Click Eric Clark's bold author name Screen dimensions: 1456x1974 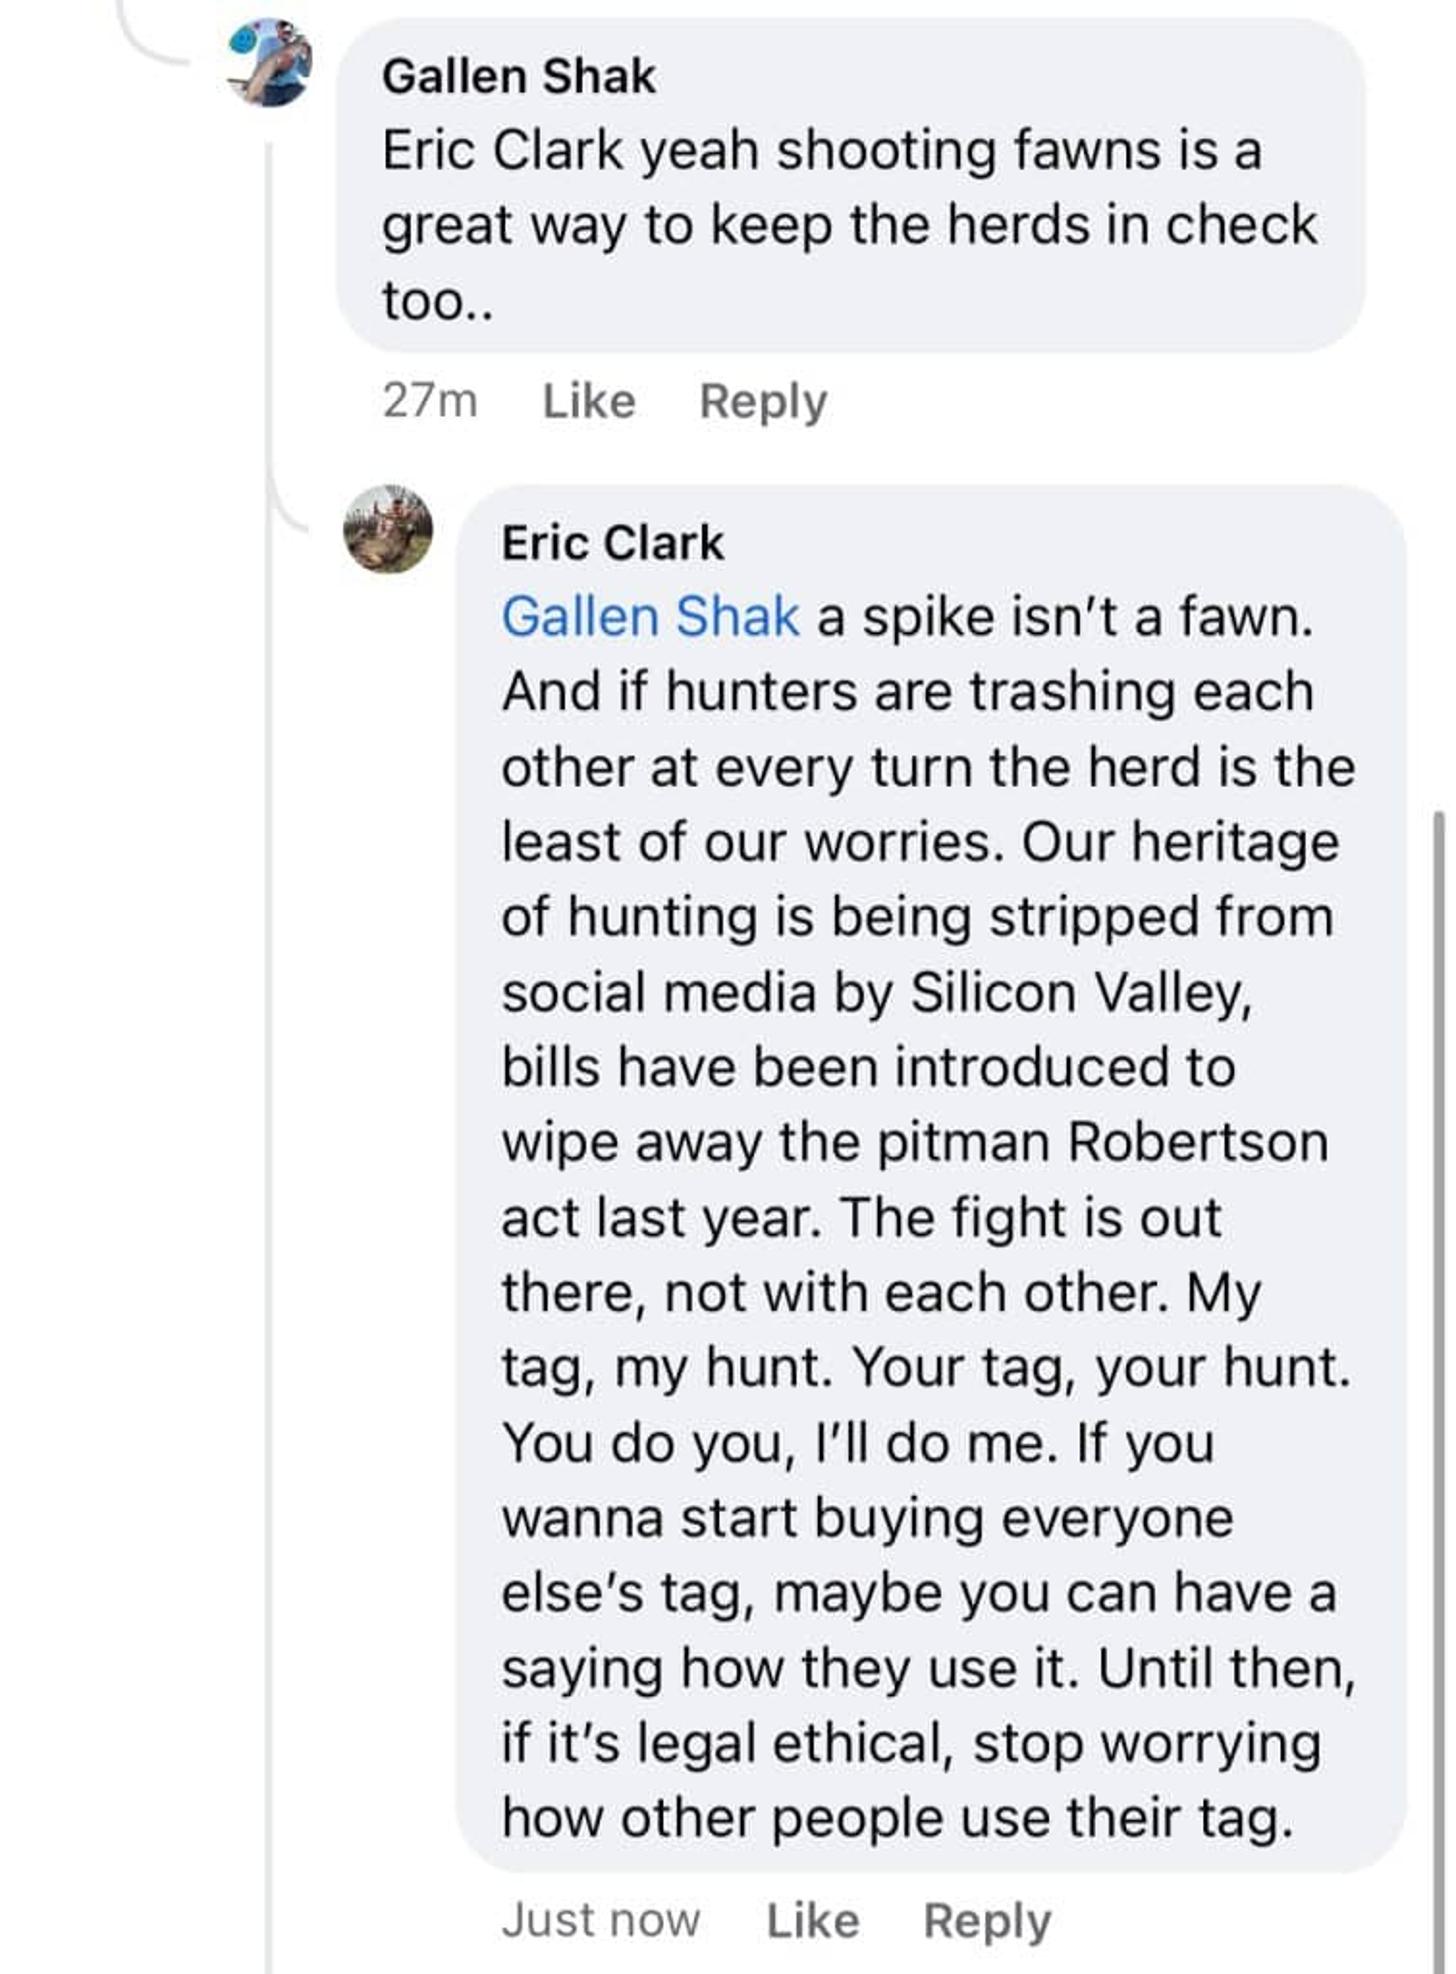click(x=612, y=543)
